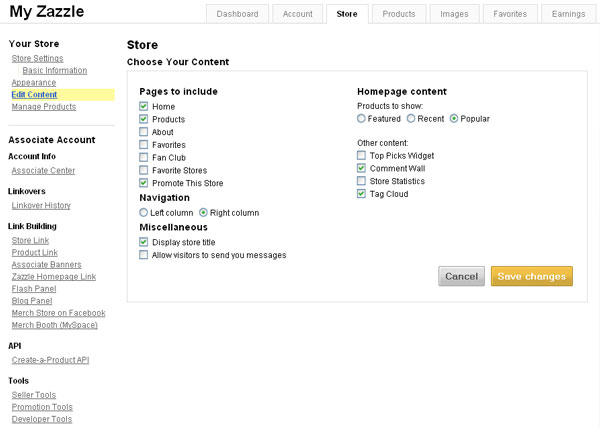Uncheck the Tag Cloud checkbox

click(361, 194)
